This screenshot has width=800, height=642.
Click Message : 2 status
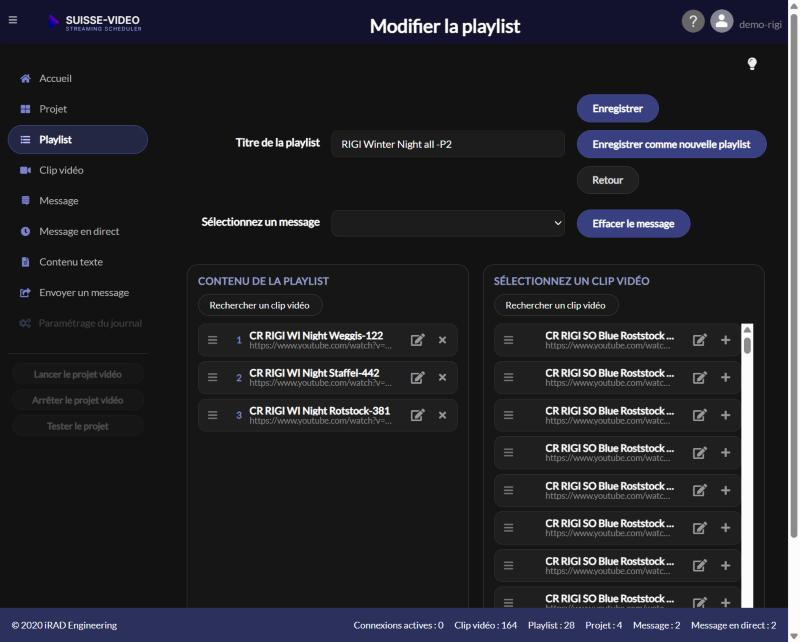[657, 625]
